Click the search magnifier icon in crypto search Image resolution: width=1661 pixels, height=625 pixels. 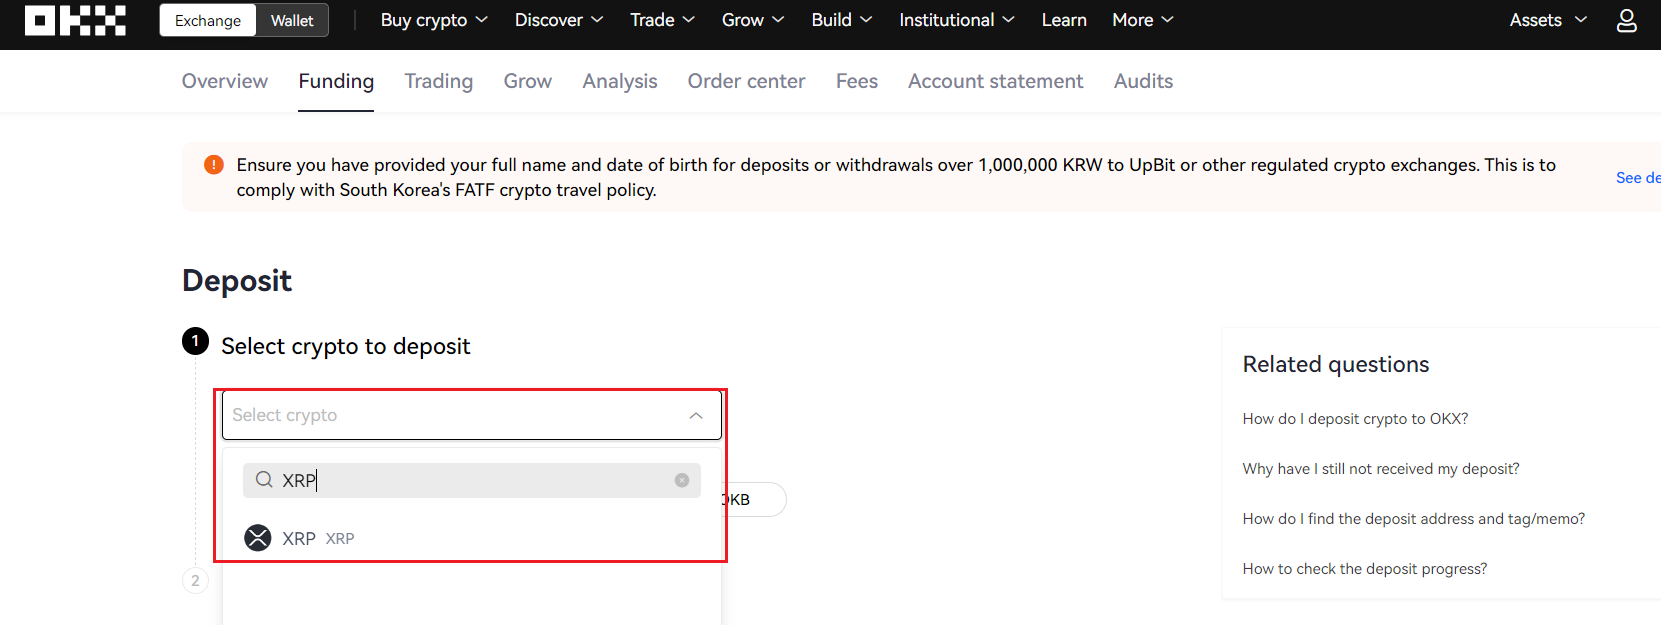[264, 480]
